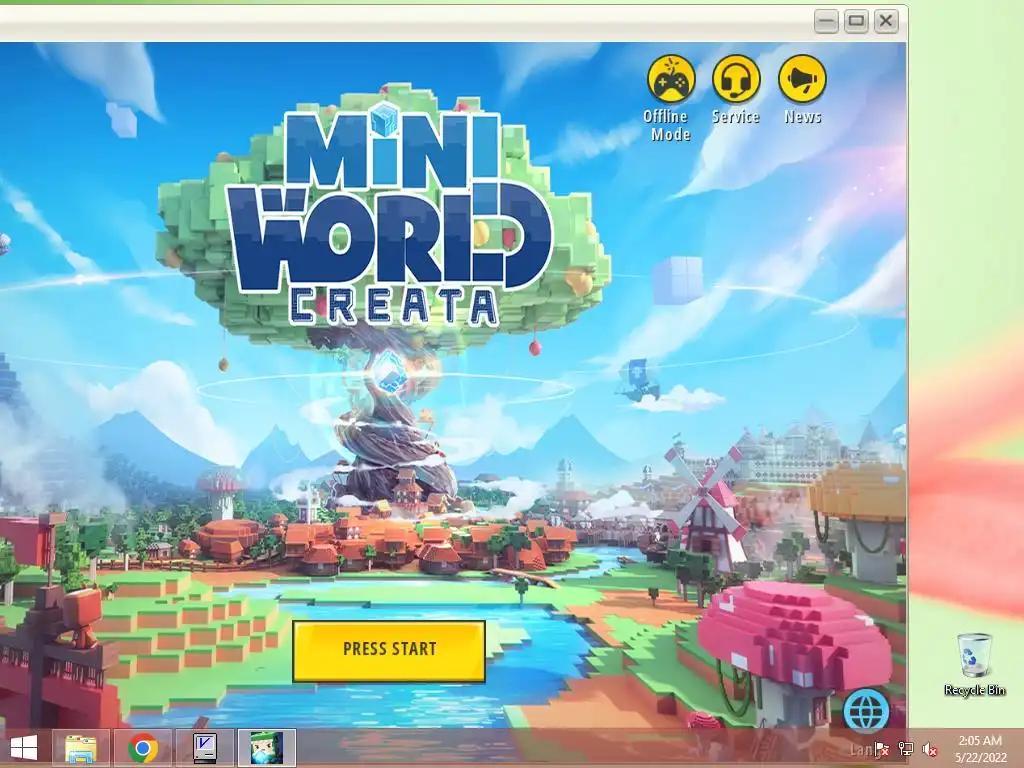Click the Action Center flag icon

882,749
